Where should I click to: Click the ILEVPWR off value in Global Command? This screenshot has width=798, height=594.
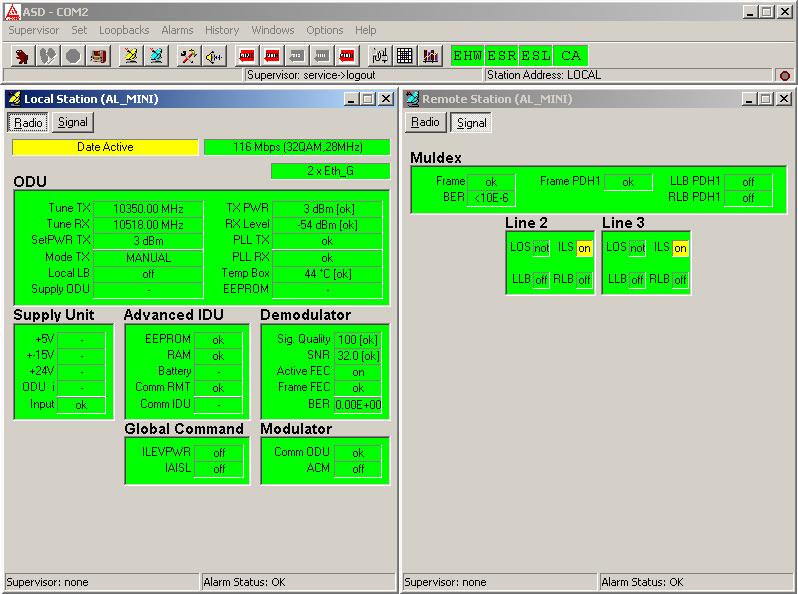pyautogui.click(x=219, y=452)
